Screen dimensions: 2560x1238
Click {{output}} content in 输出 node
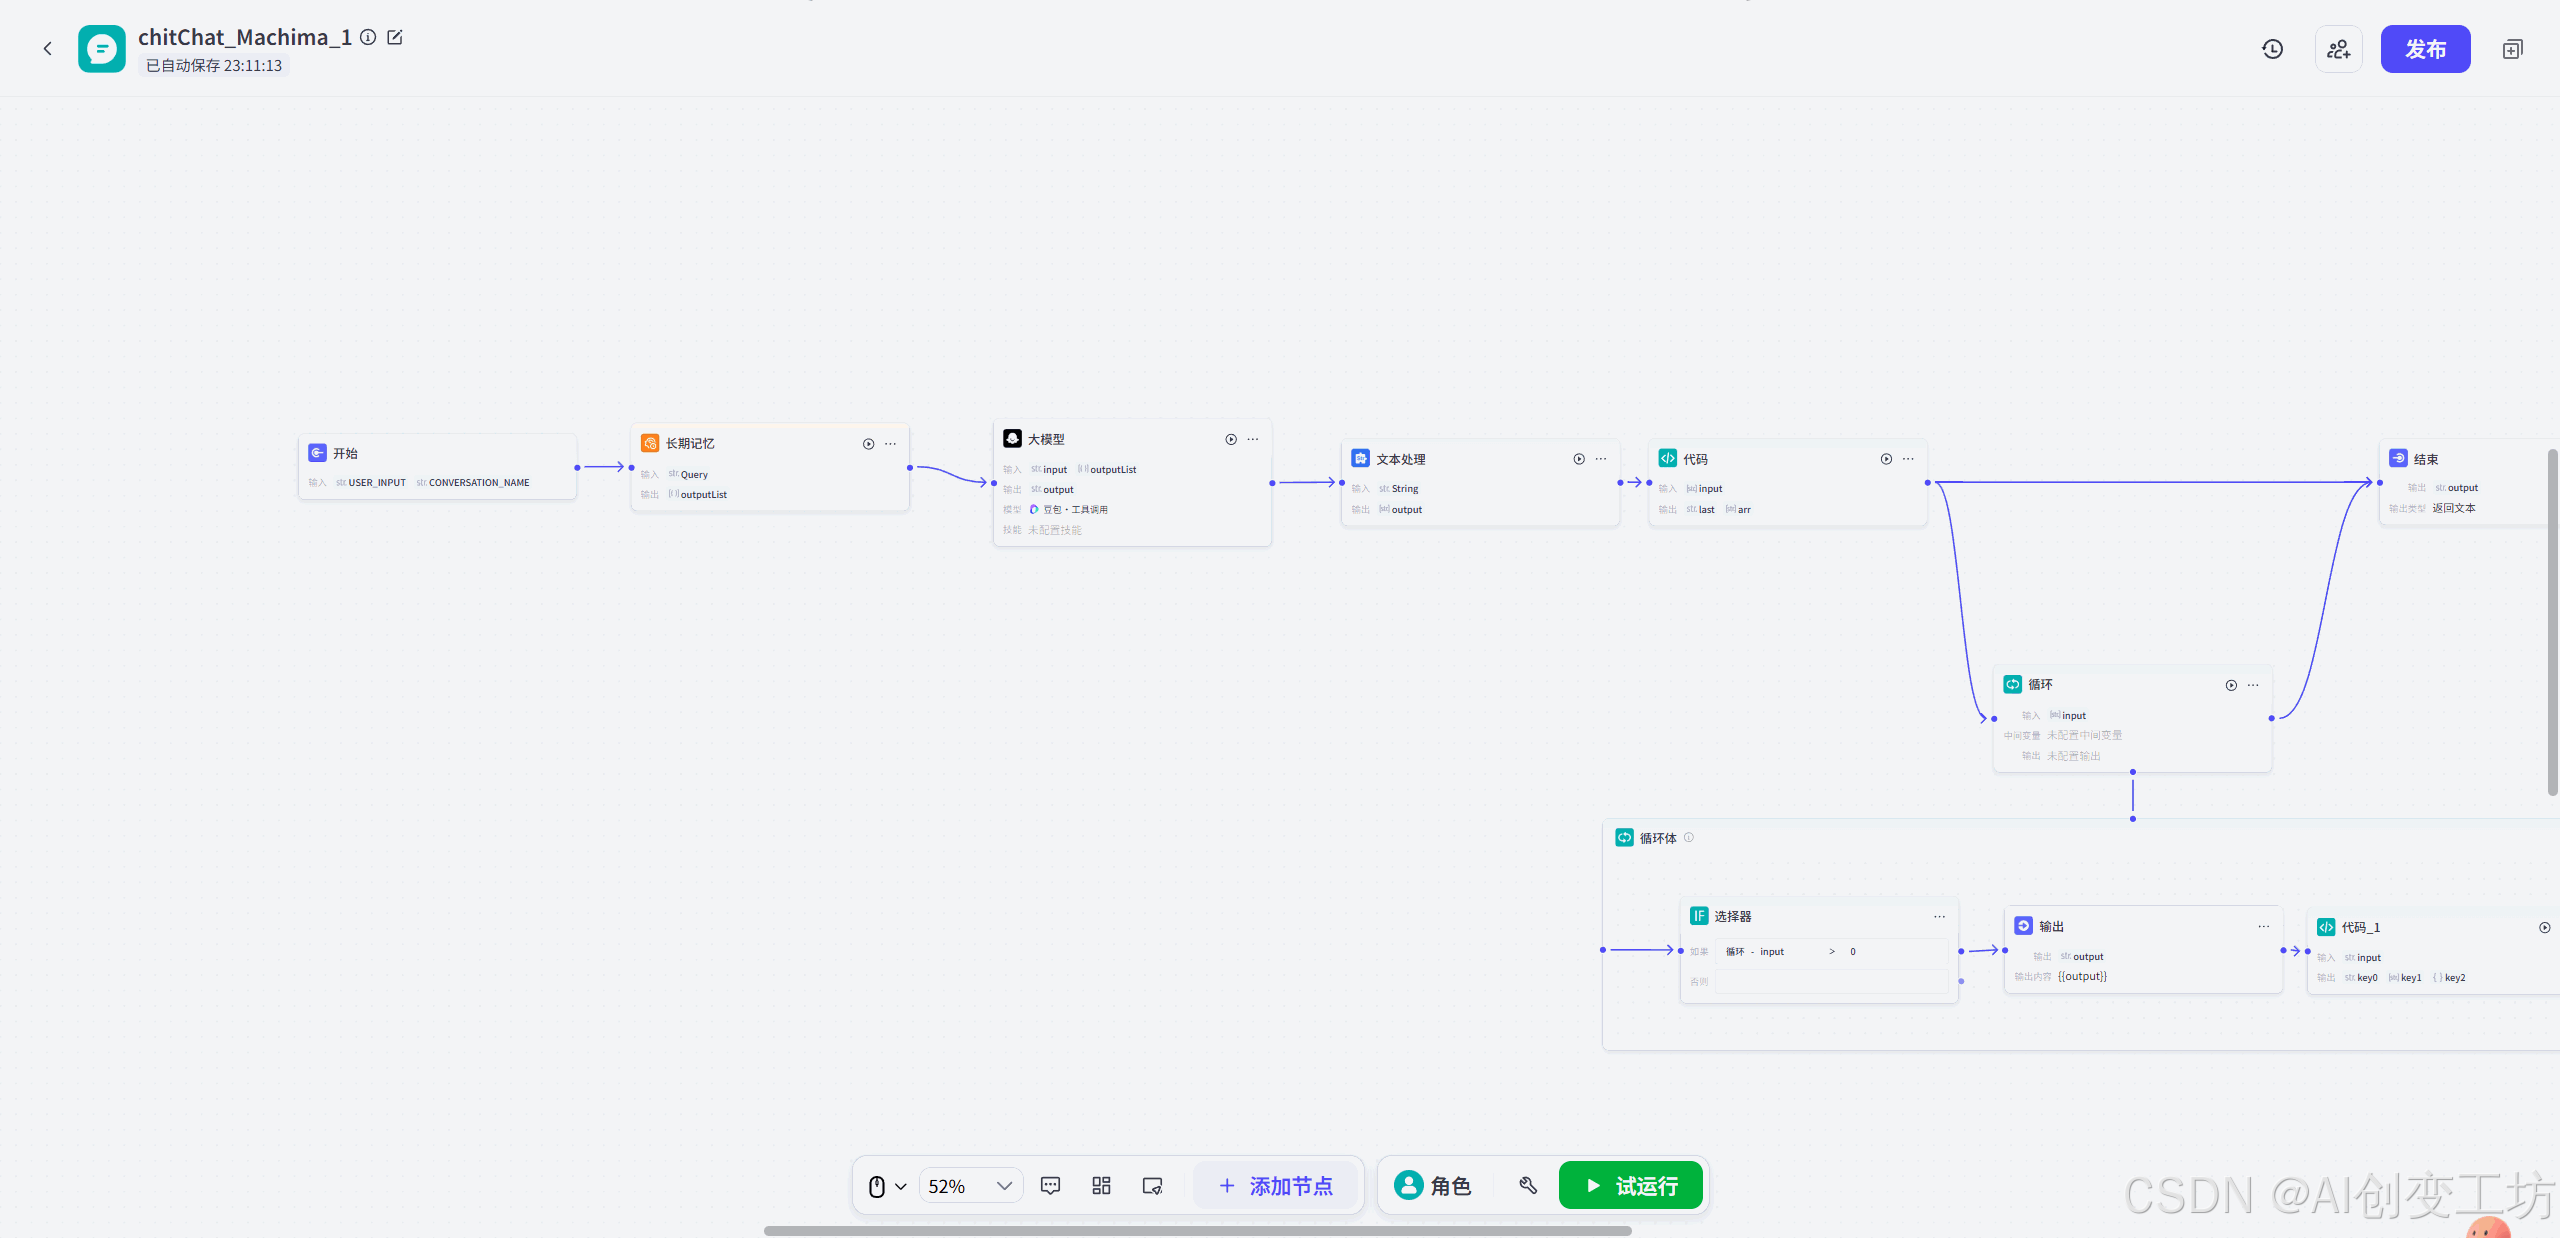[2082, 977]
